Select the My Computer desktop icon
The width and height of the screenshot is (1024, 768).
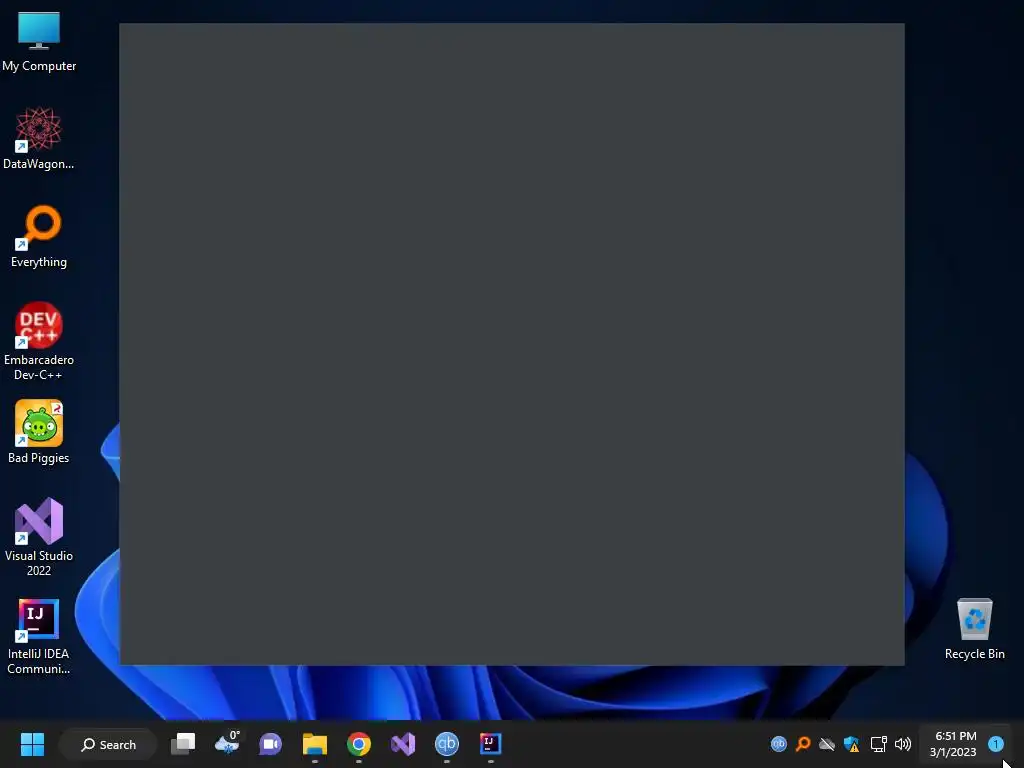[39, 42]
